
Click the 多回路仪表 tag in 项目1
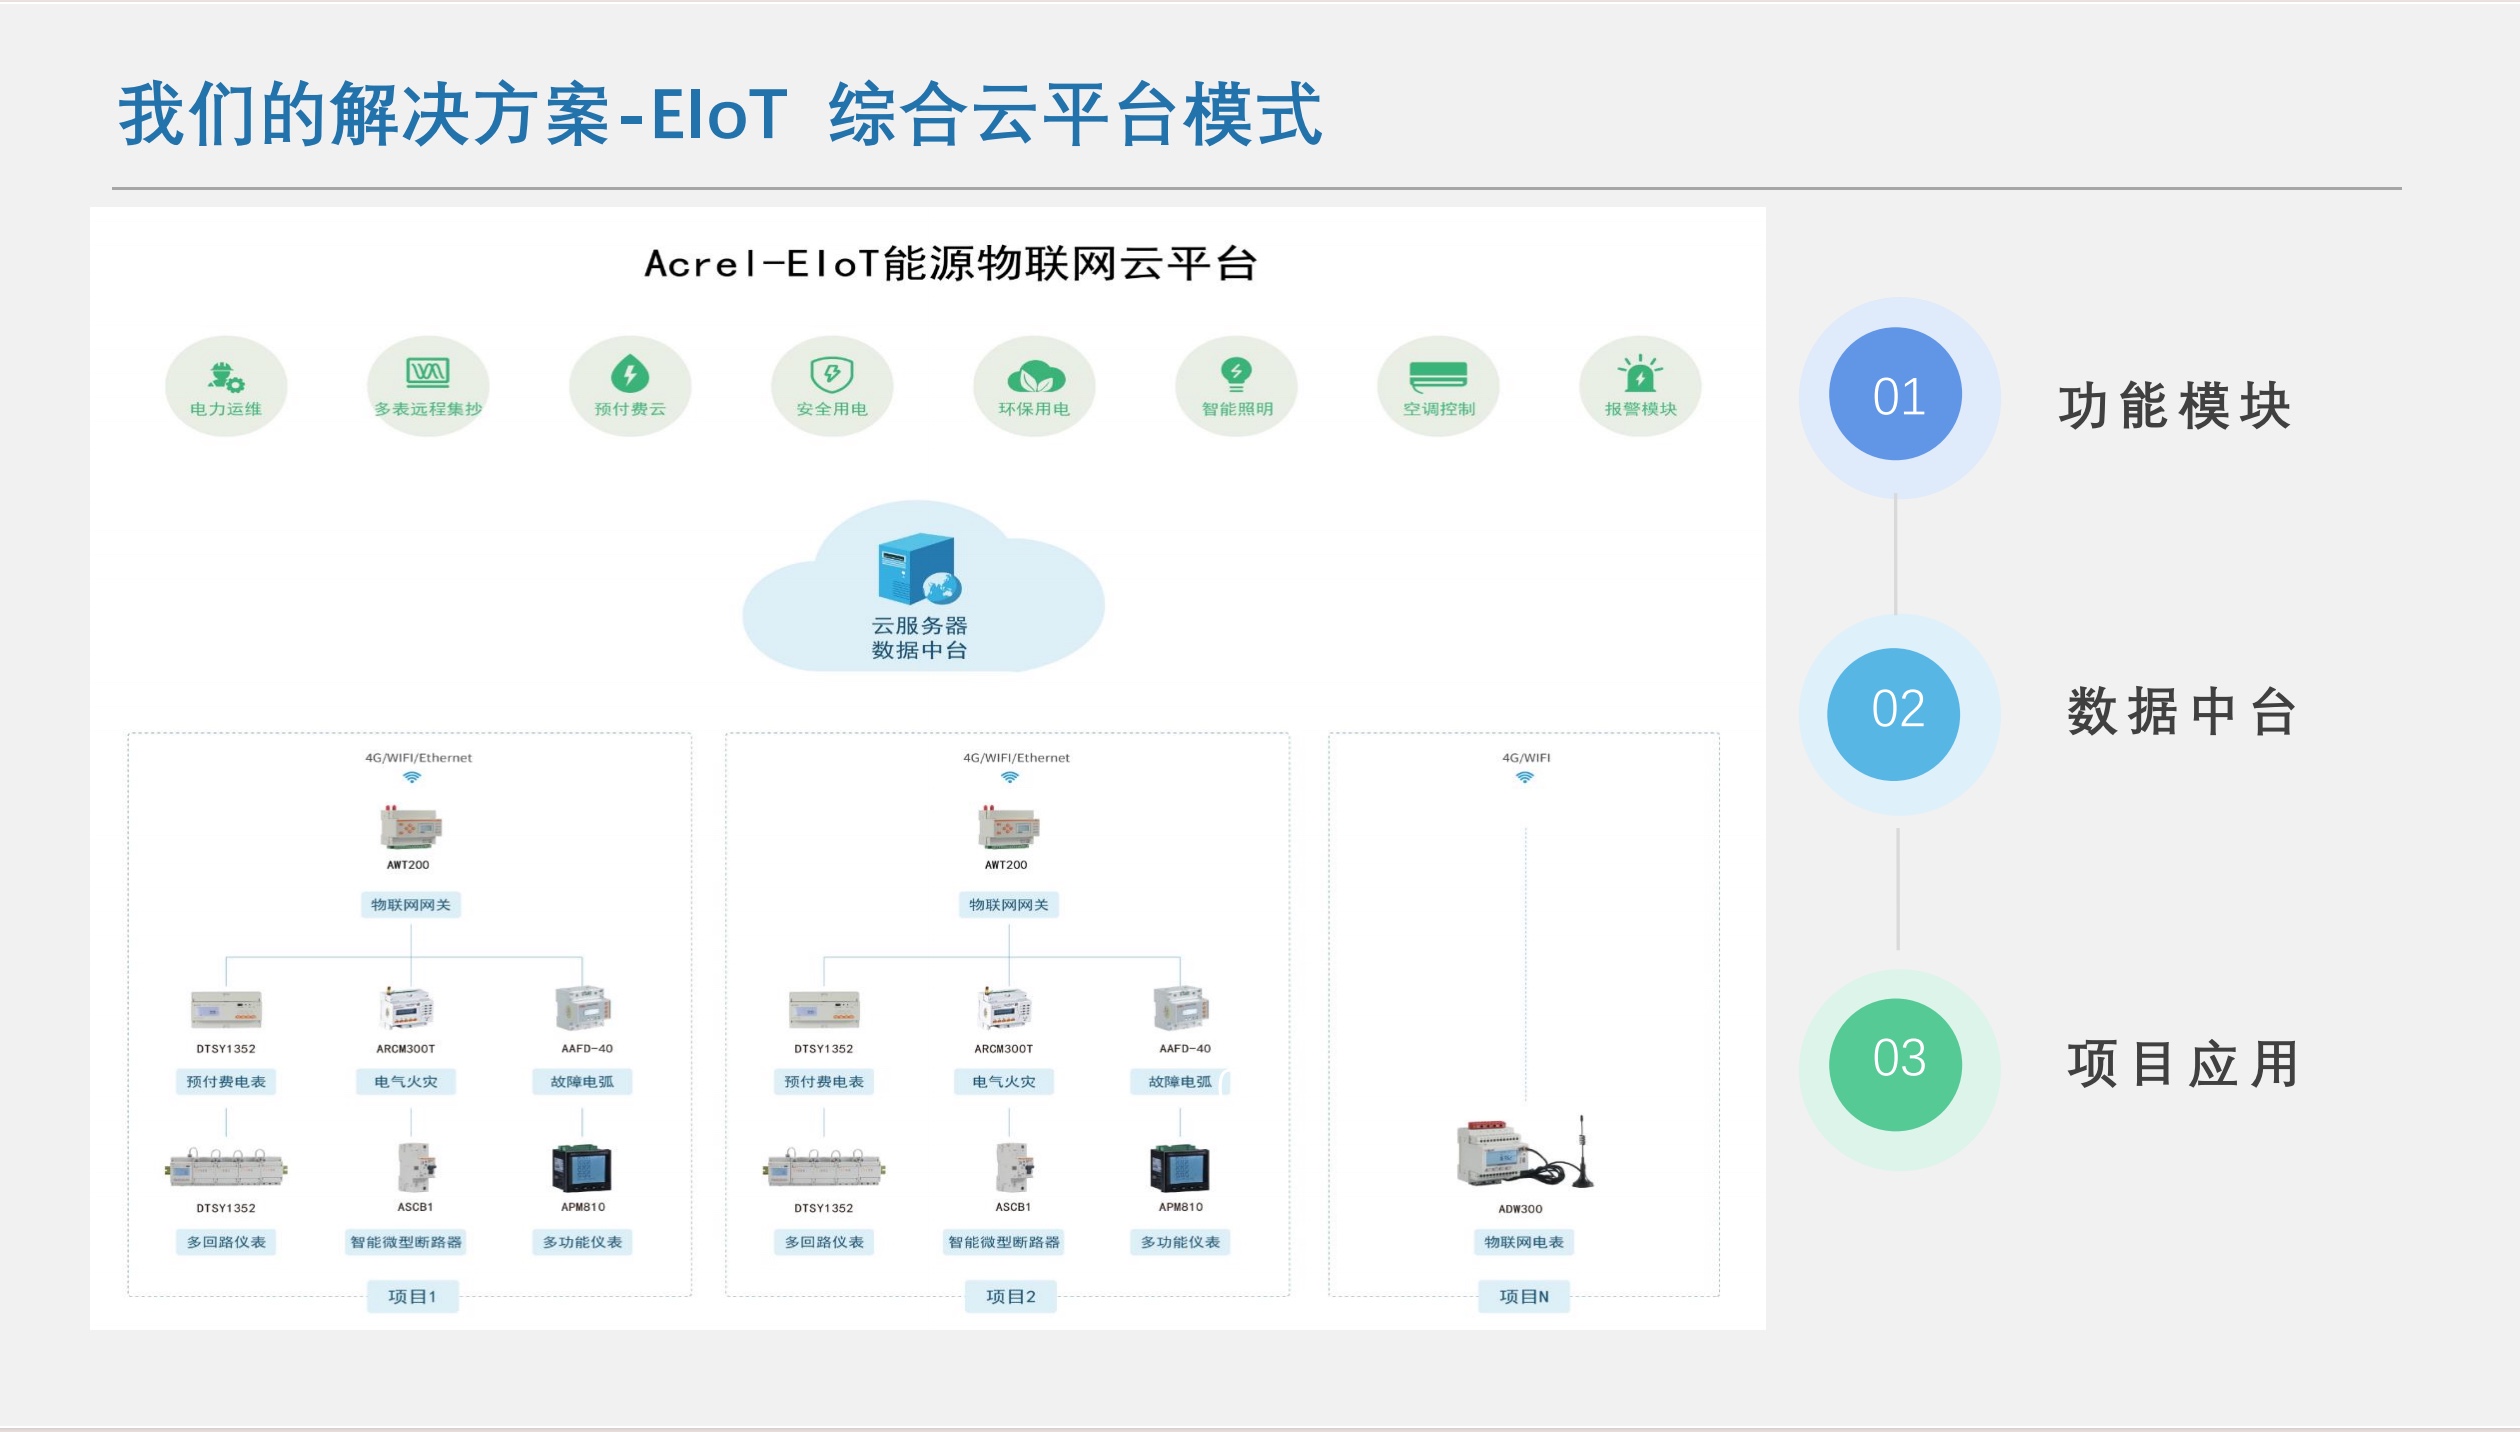pyautogui.click(x=226, y=1242)
